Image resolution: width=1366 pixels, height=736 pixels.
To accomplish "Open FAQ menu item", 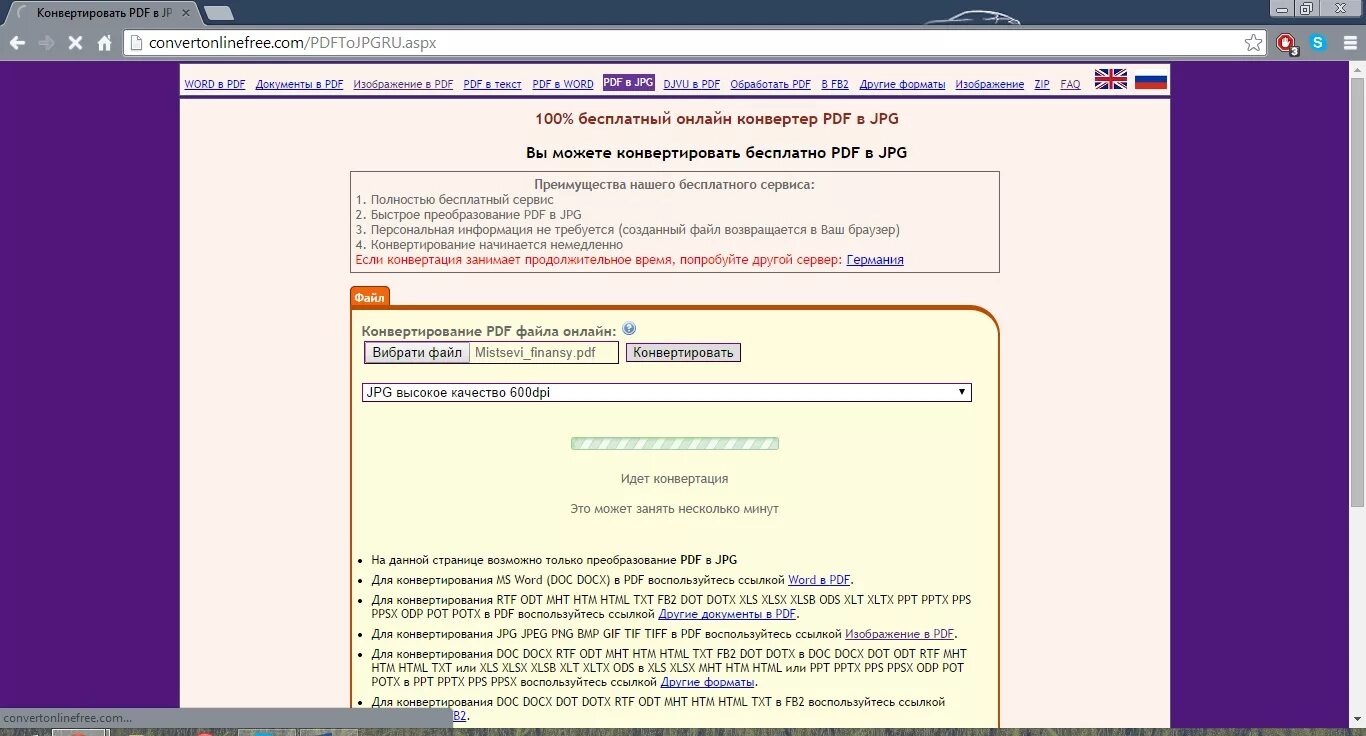I will pos(1070,85).
